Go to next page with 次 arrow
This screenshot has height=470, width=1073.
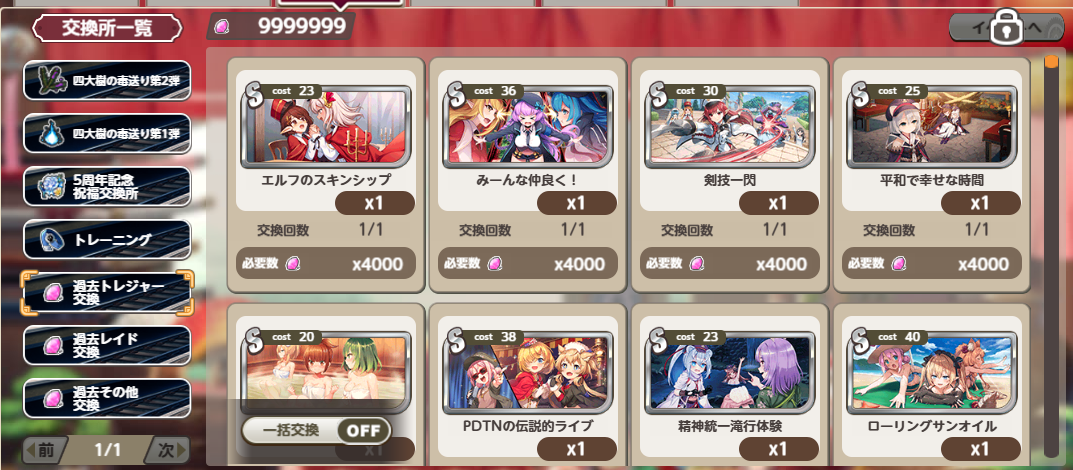[x=169, y=449]
